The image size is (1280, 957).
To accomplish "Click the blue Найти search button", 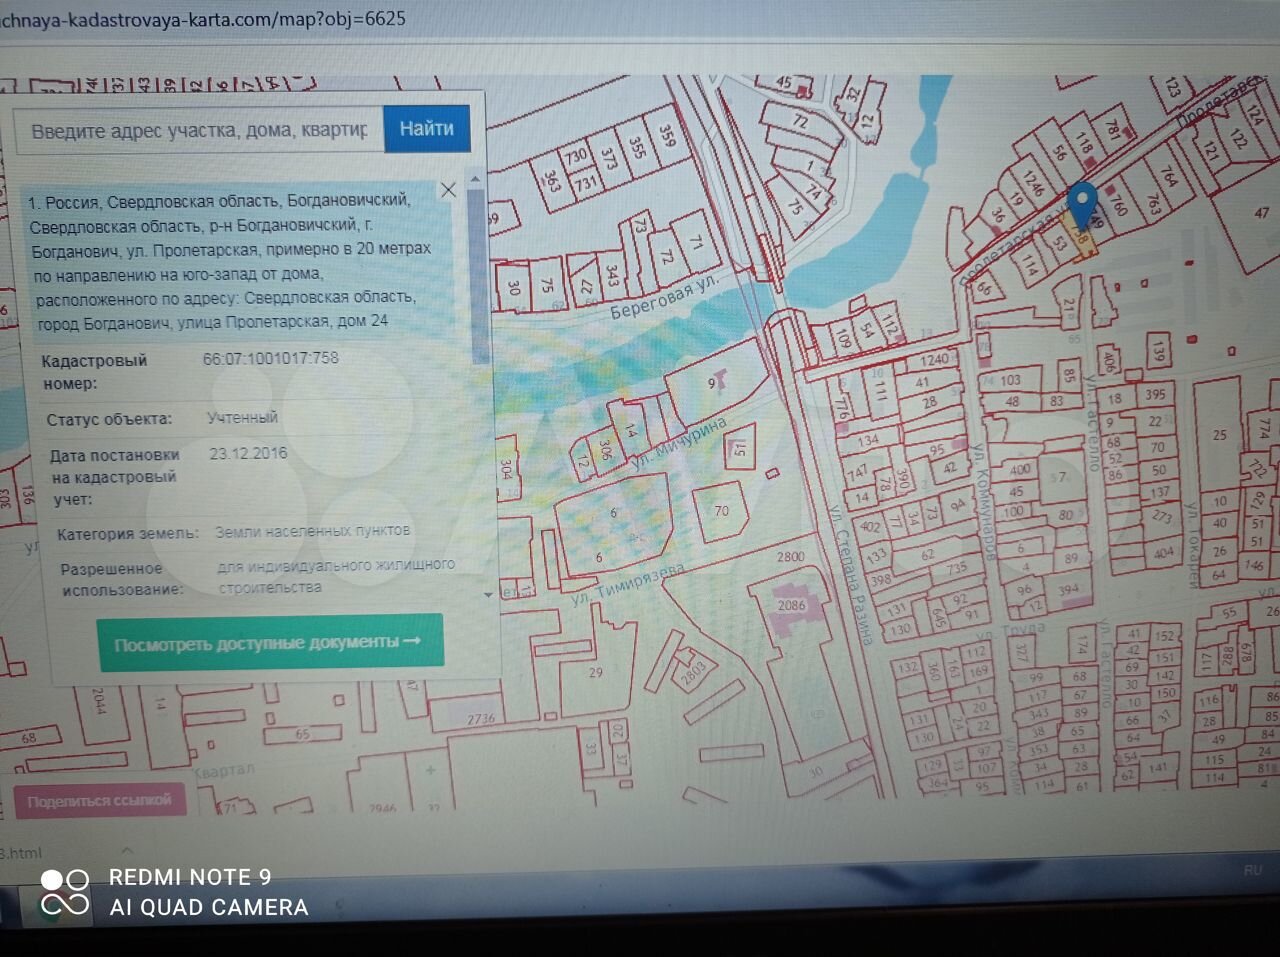I will pos(427,129).
